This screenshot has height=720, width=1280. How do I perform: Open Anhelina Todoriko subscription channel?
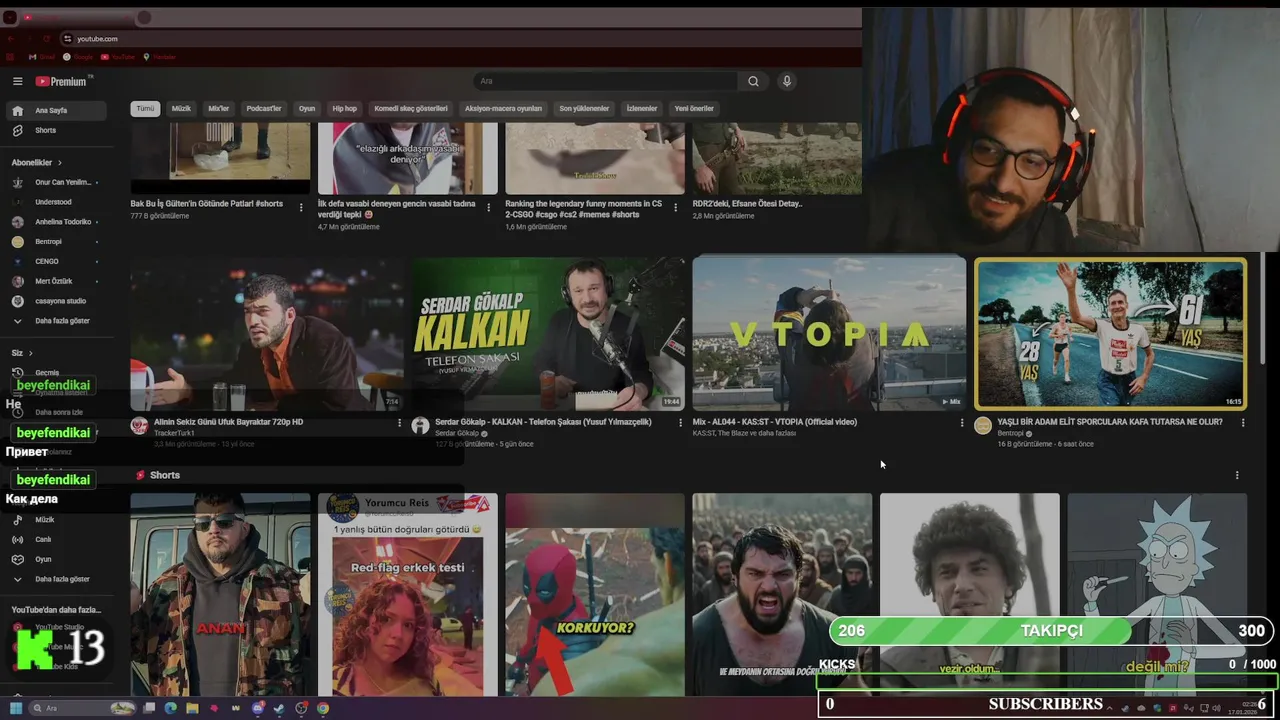(58, 222)
